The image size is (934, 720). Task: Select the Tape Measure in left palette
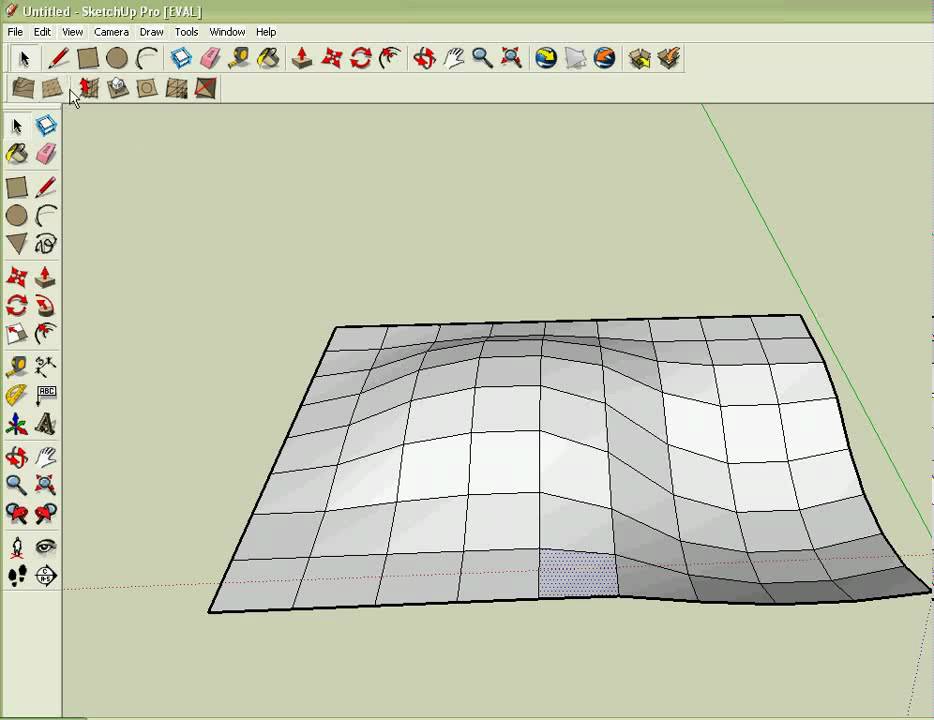[17, 366]
